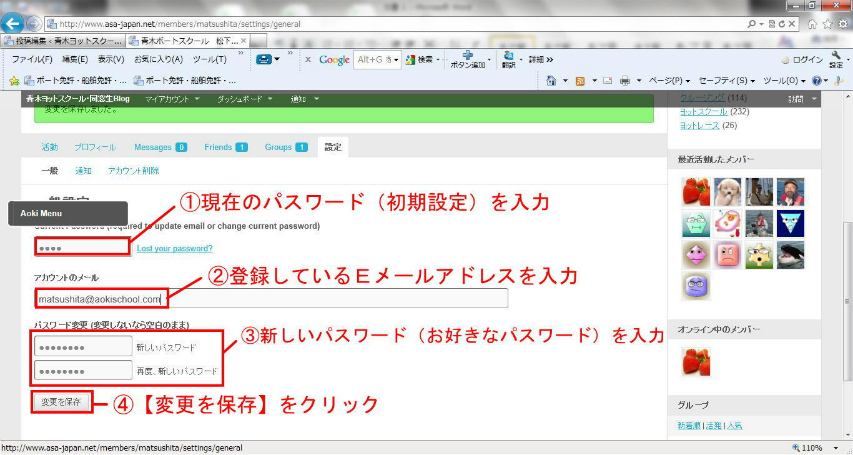Click the command bar Home icon

coord(551,81)
